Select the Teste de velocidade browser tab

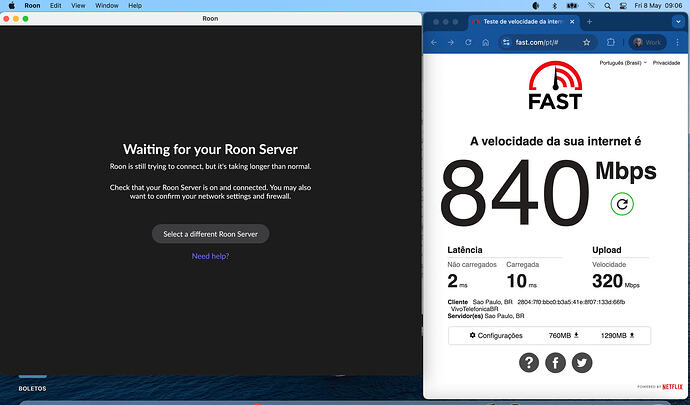[x=523, y=22]
